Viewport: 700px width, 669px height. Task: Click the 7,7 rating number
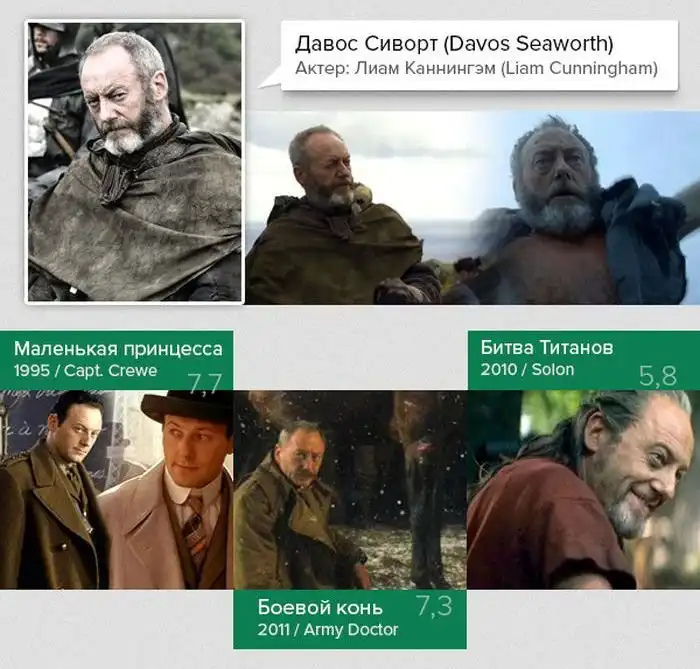(204, 383)
